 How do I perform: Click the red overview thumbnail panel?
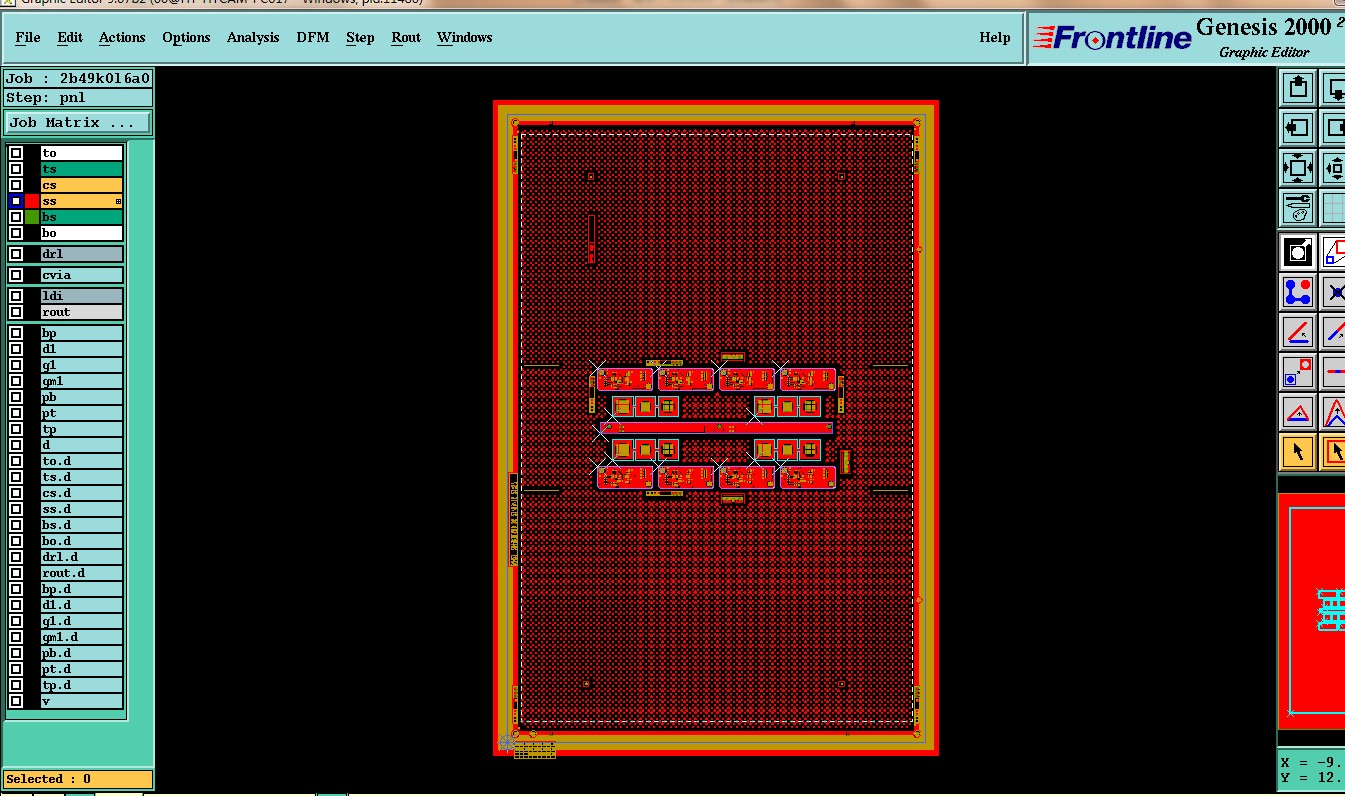(x=1311, y=611)
